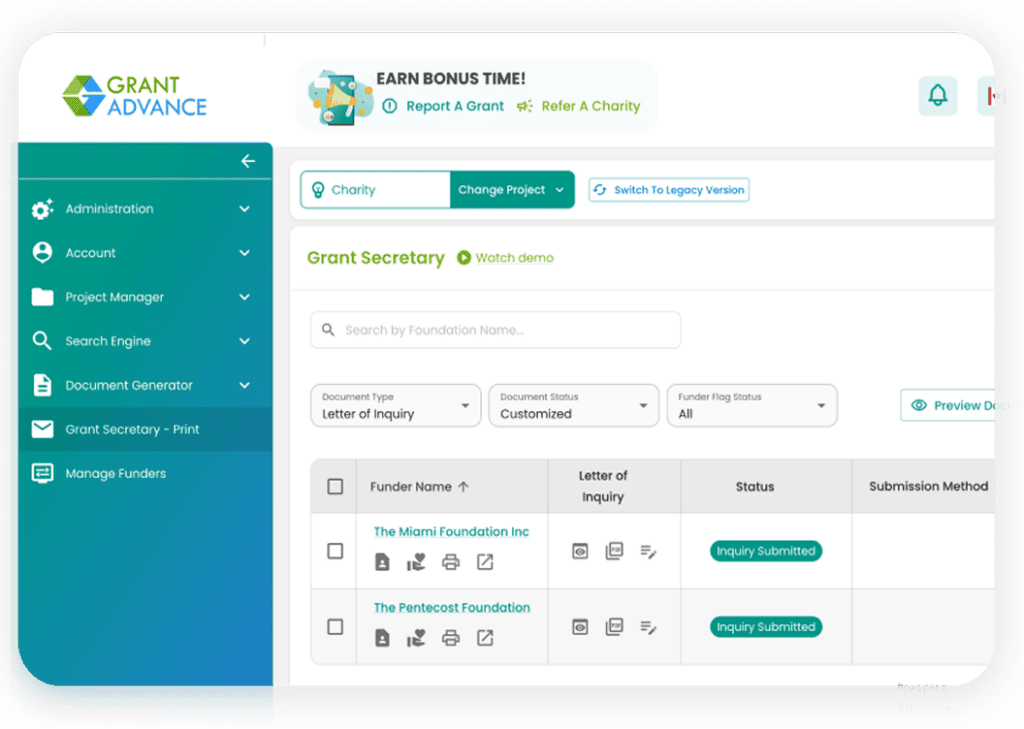The width and height of the screenshot is (1024, 729).
Task: Check the box for The Miami Foundation Inc
Action: [x=335, y=551]
